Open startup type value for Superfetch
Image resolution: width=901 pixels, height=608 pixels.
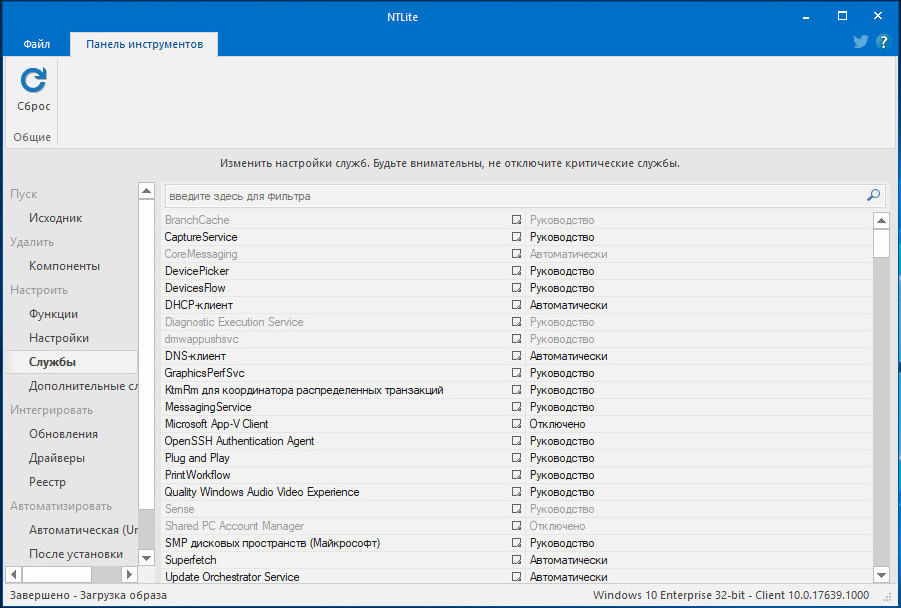[x=568, y=560]
